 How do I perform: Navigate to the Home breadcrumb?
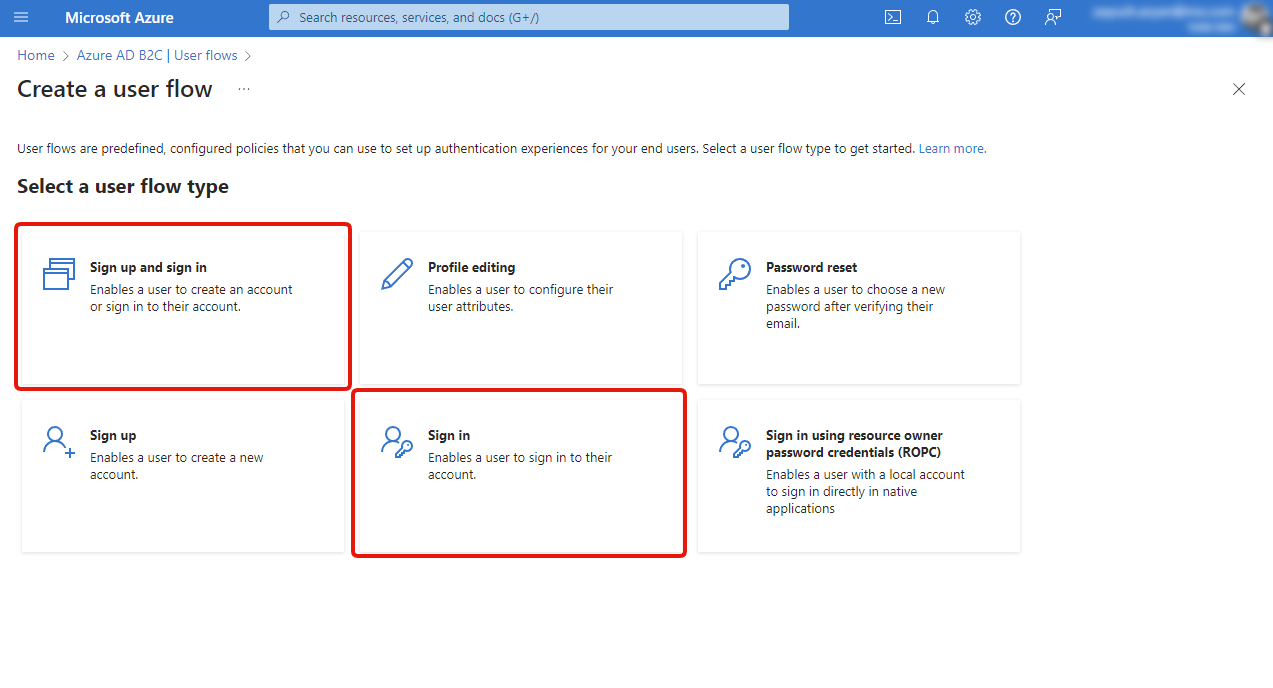35,55
